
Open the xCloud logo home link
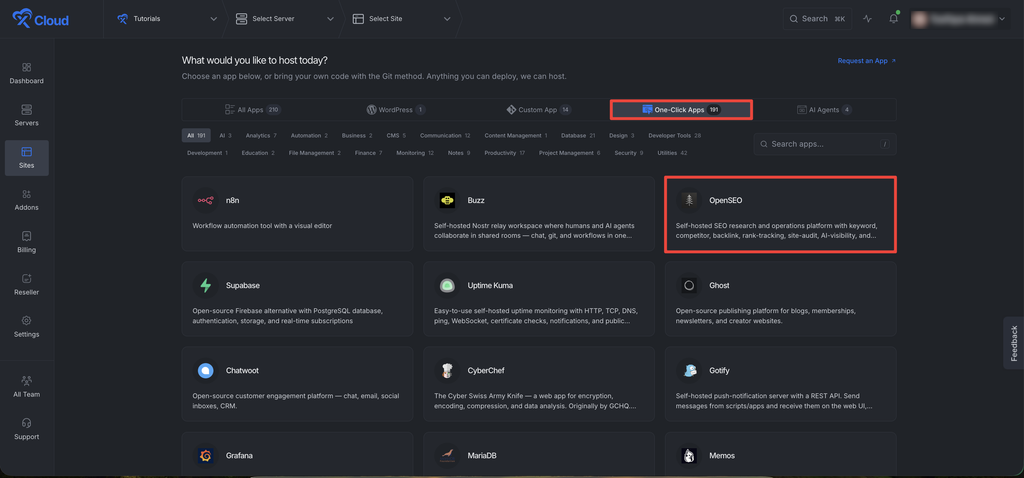click(40, 20)
